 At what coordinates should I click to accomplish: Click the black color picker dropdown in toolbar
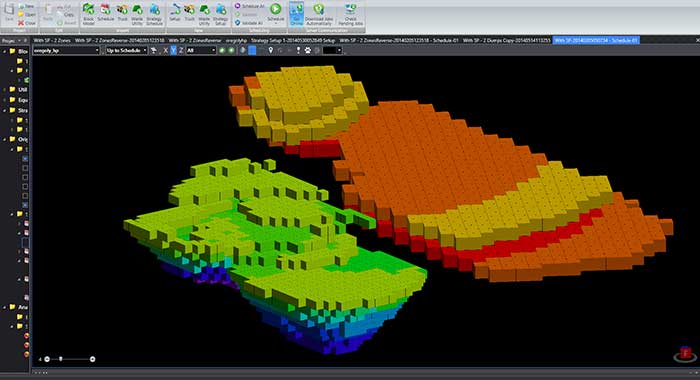[332, 50]
